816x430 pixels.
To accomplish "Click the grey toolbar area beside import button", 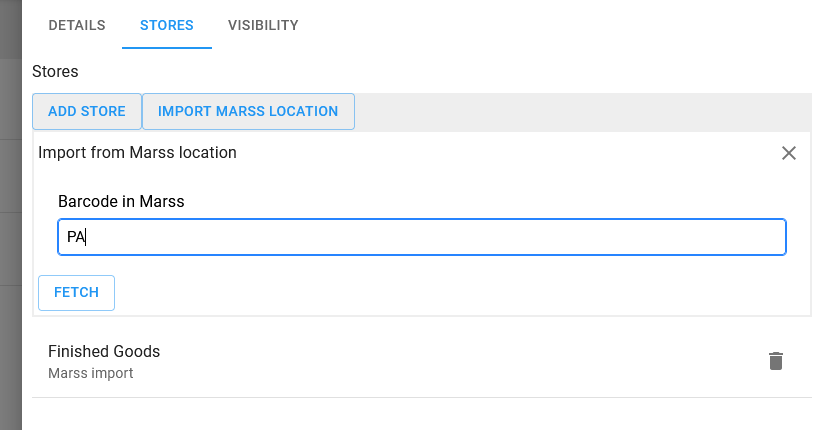I will (583, 111).
